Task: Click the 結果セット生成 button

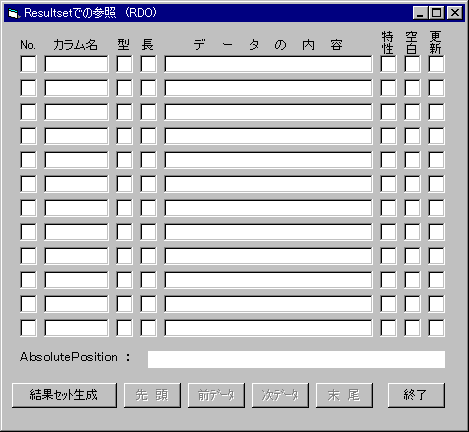Action: coord(64,395)
